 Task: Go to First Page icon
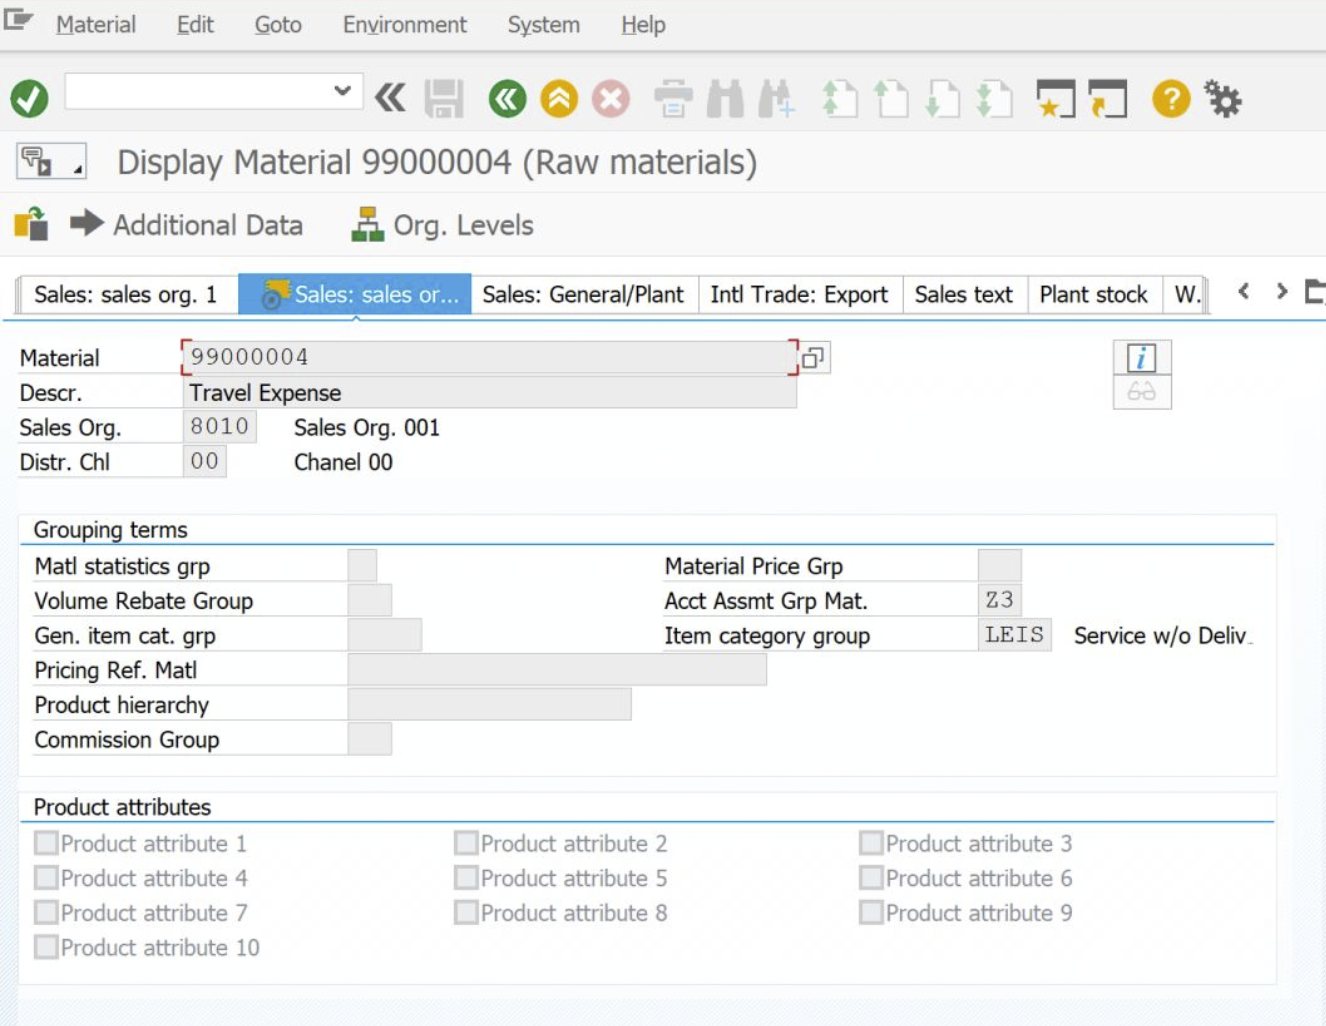coord(839,99)
